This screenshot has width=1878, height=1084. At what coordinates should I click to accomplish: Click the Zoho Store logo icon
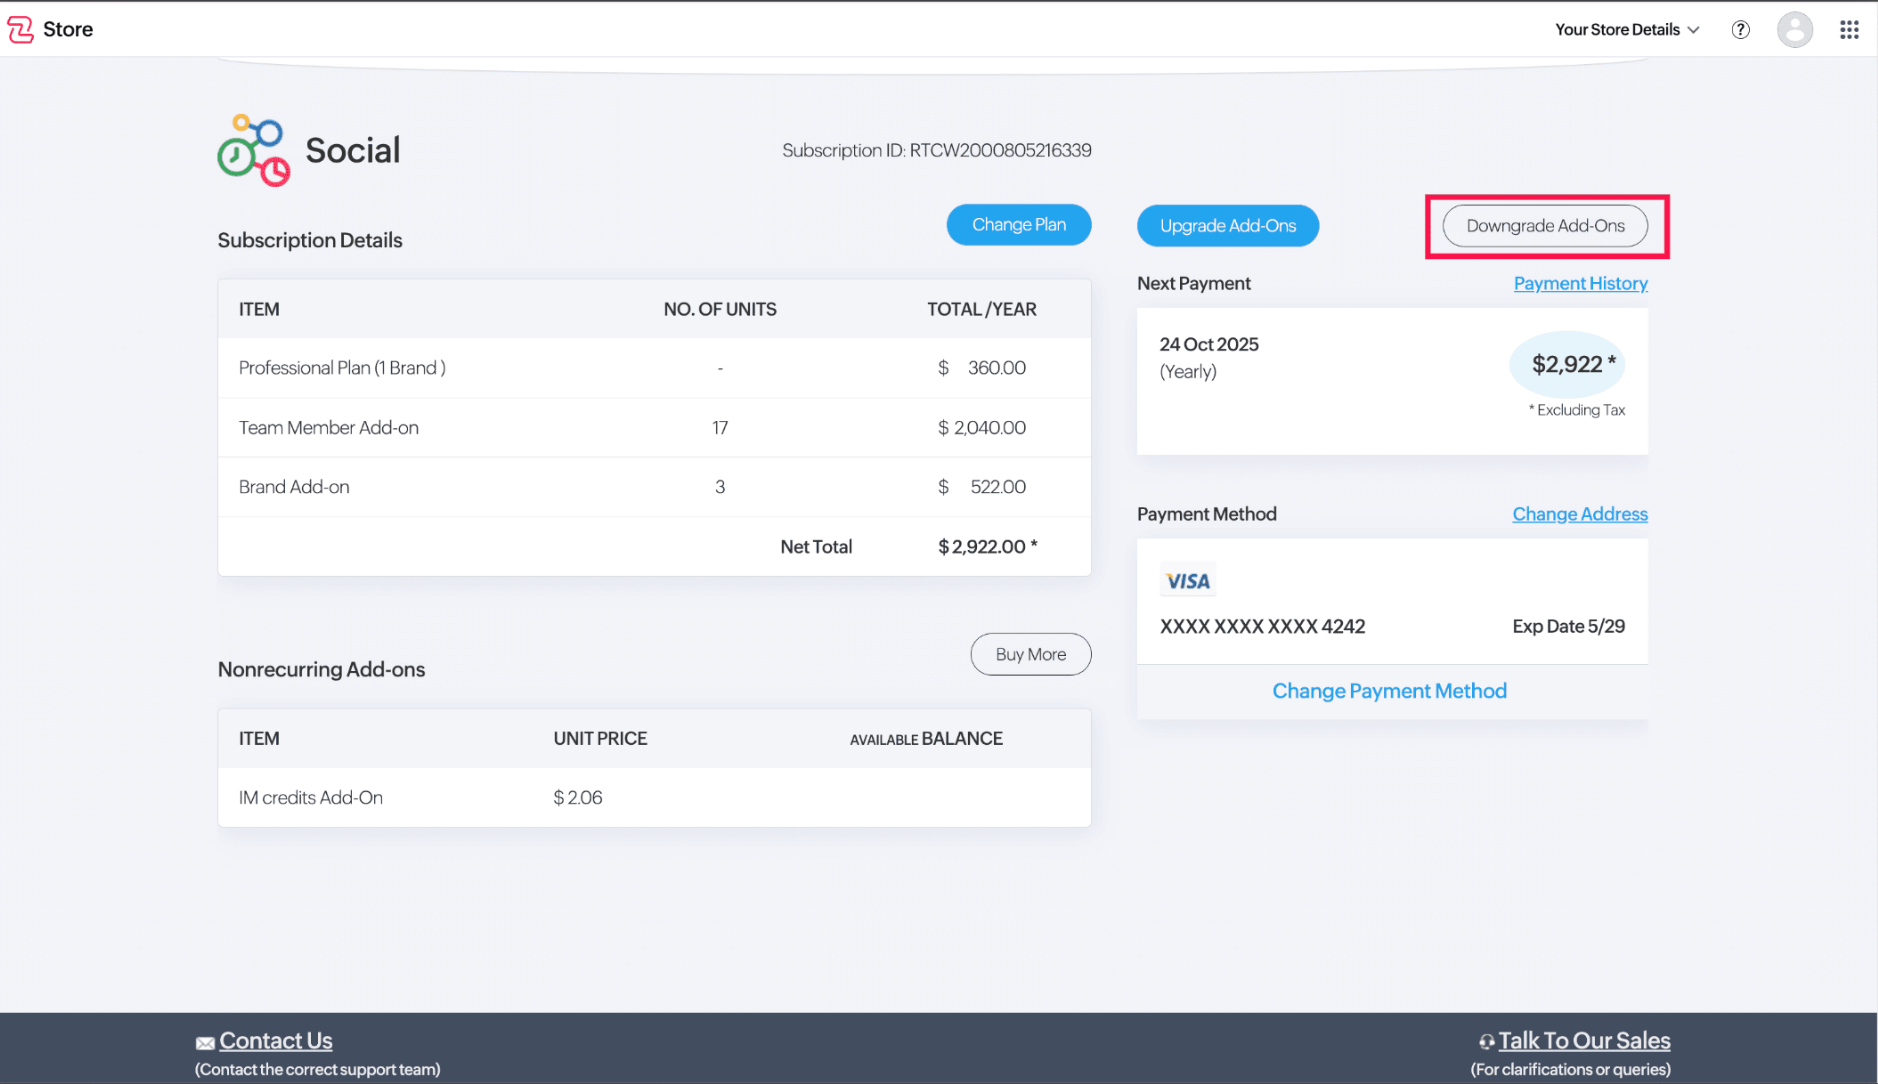[x=21, y=29]
